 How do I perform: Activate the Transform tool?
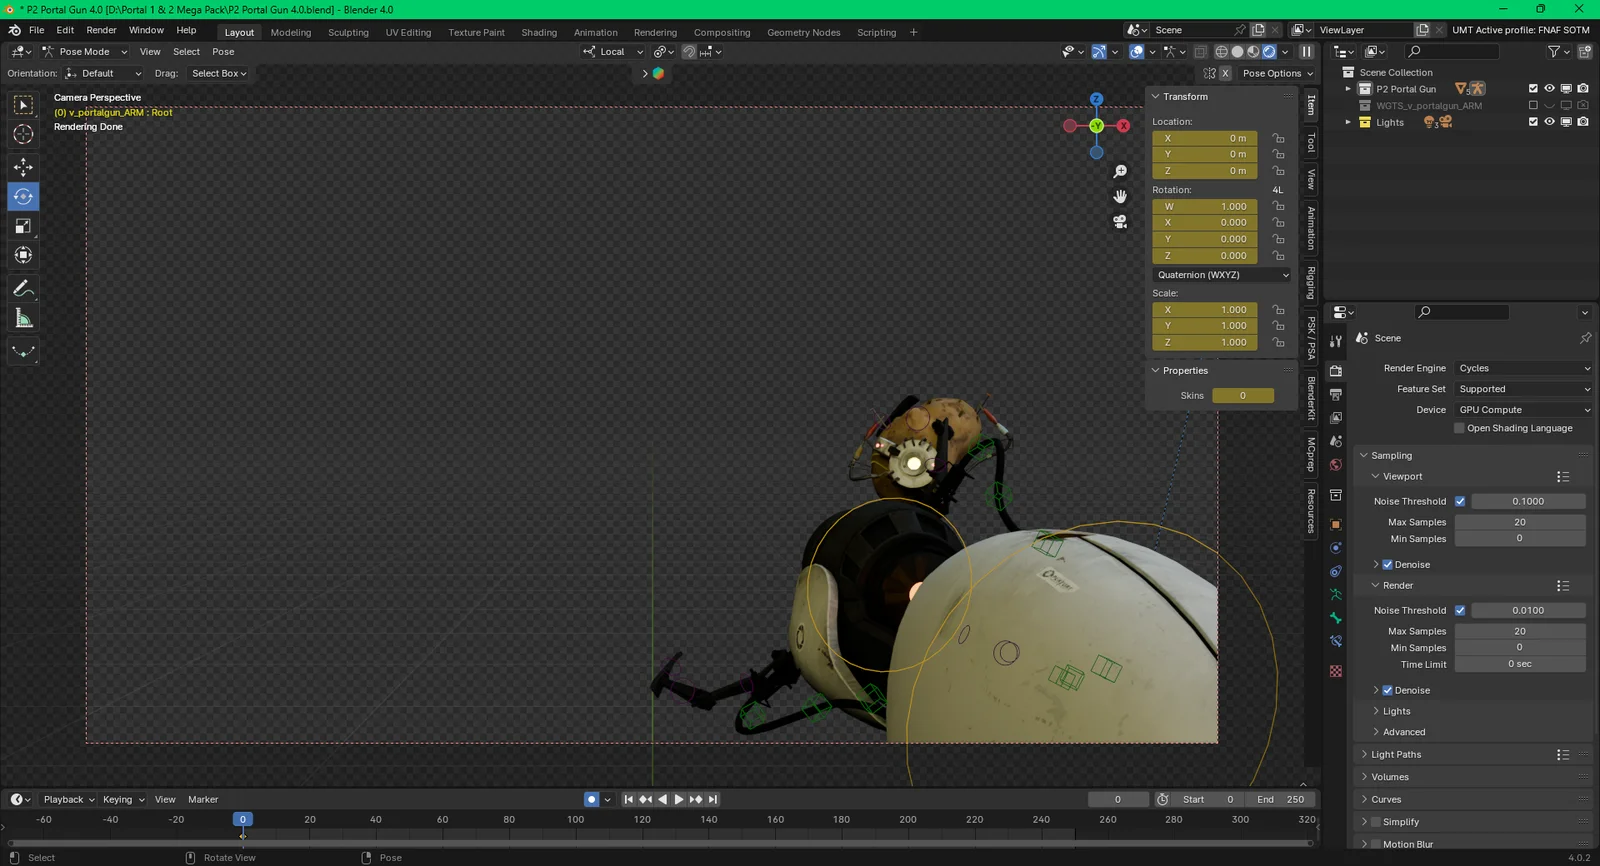tap(23, 255)
